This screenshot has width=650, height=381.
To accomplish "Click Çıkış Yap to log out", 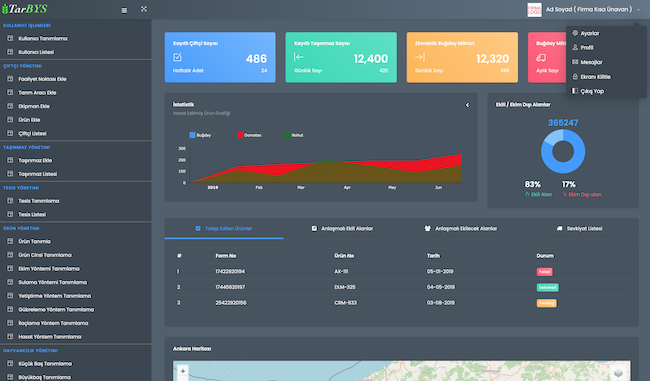I will [592, 91].
